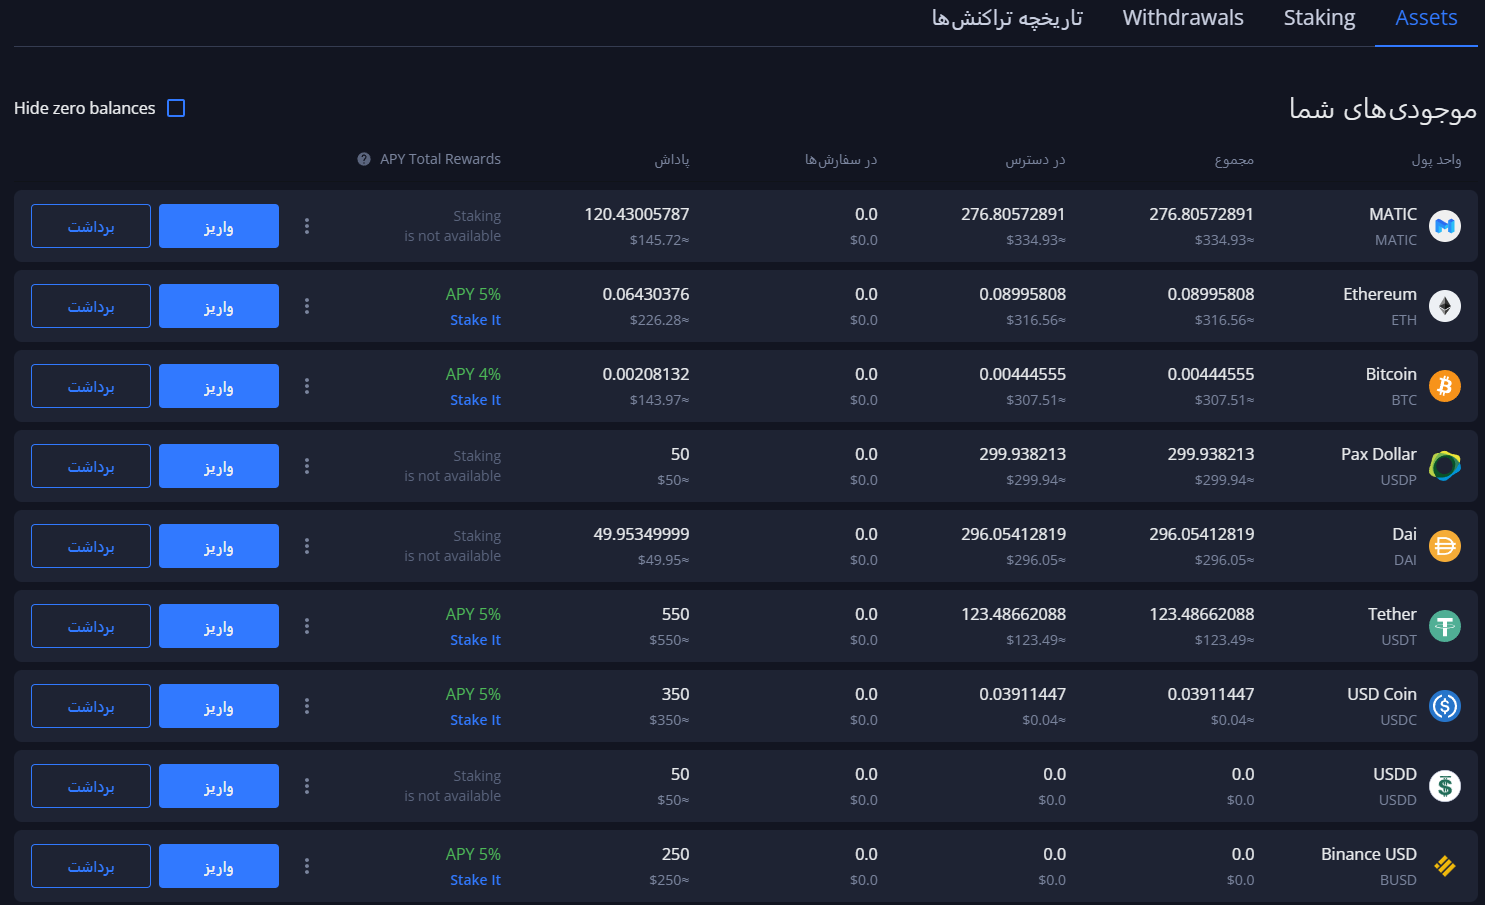
Task: Open the three-dot menu for the Tether row
Action: pyautogui.click(x=307, y=626)
